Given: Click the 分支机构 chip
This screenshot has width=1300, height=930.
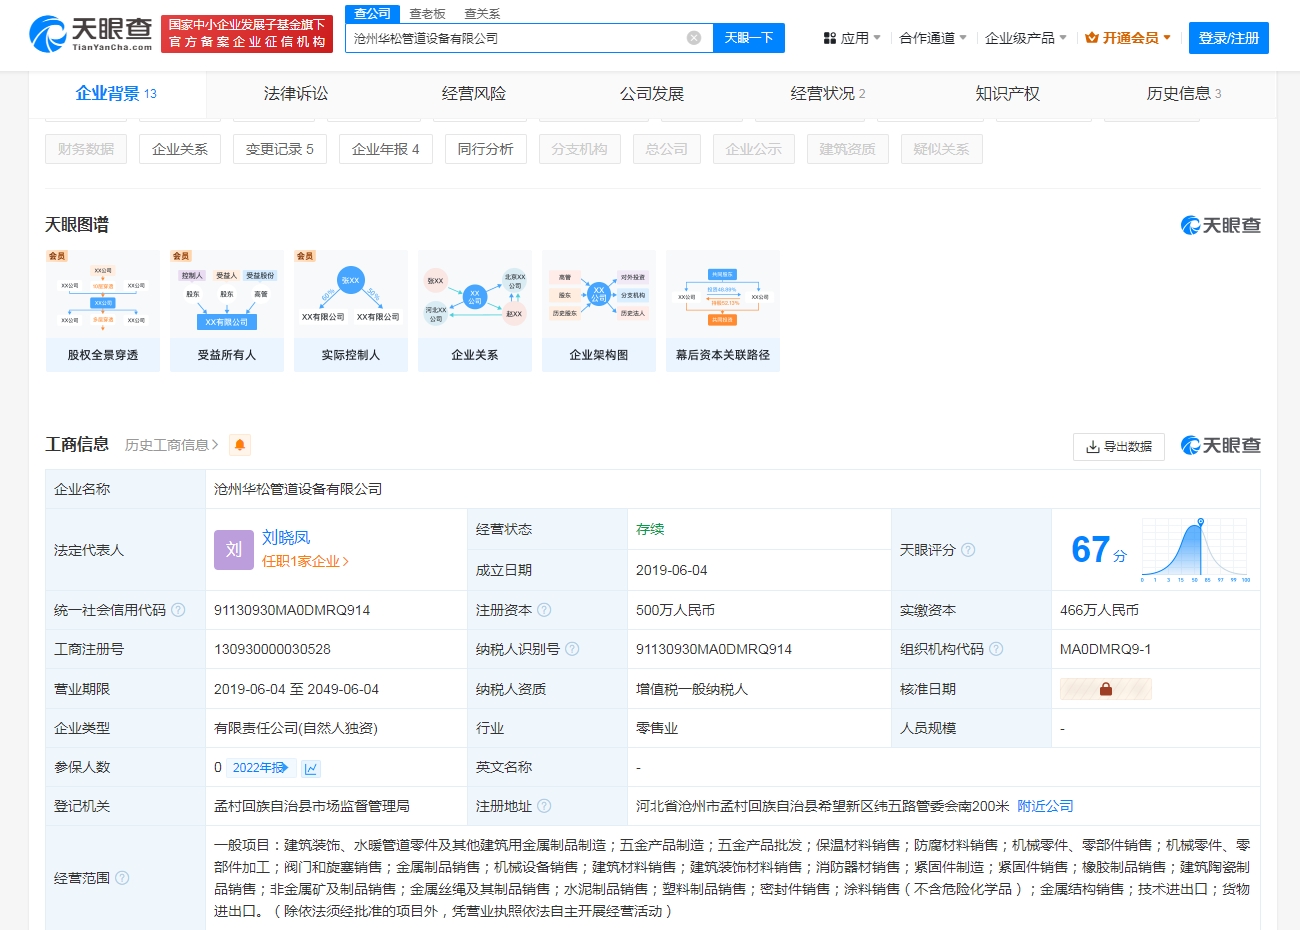Looking at the screenshot, I should tap(580, 149).
